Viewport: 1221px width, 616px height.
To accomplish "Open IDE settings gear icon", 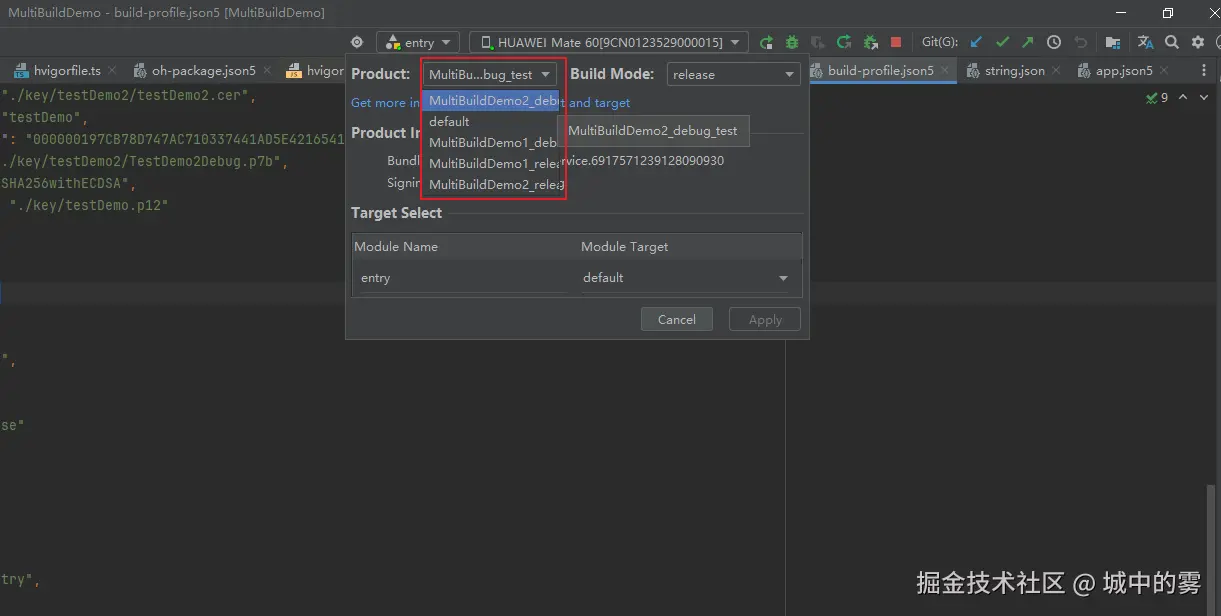I will pos(1198,42).
